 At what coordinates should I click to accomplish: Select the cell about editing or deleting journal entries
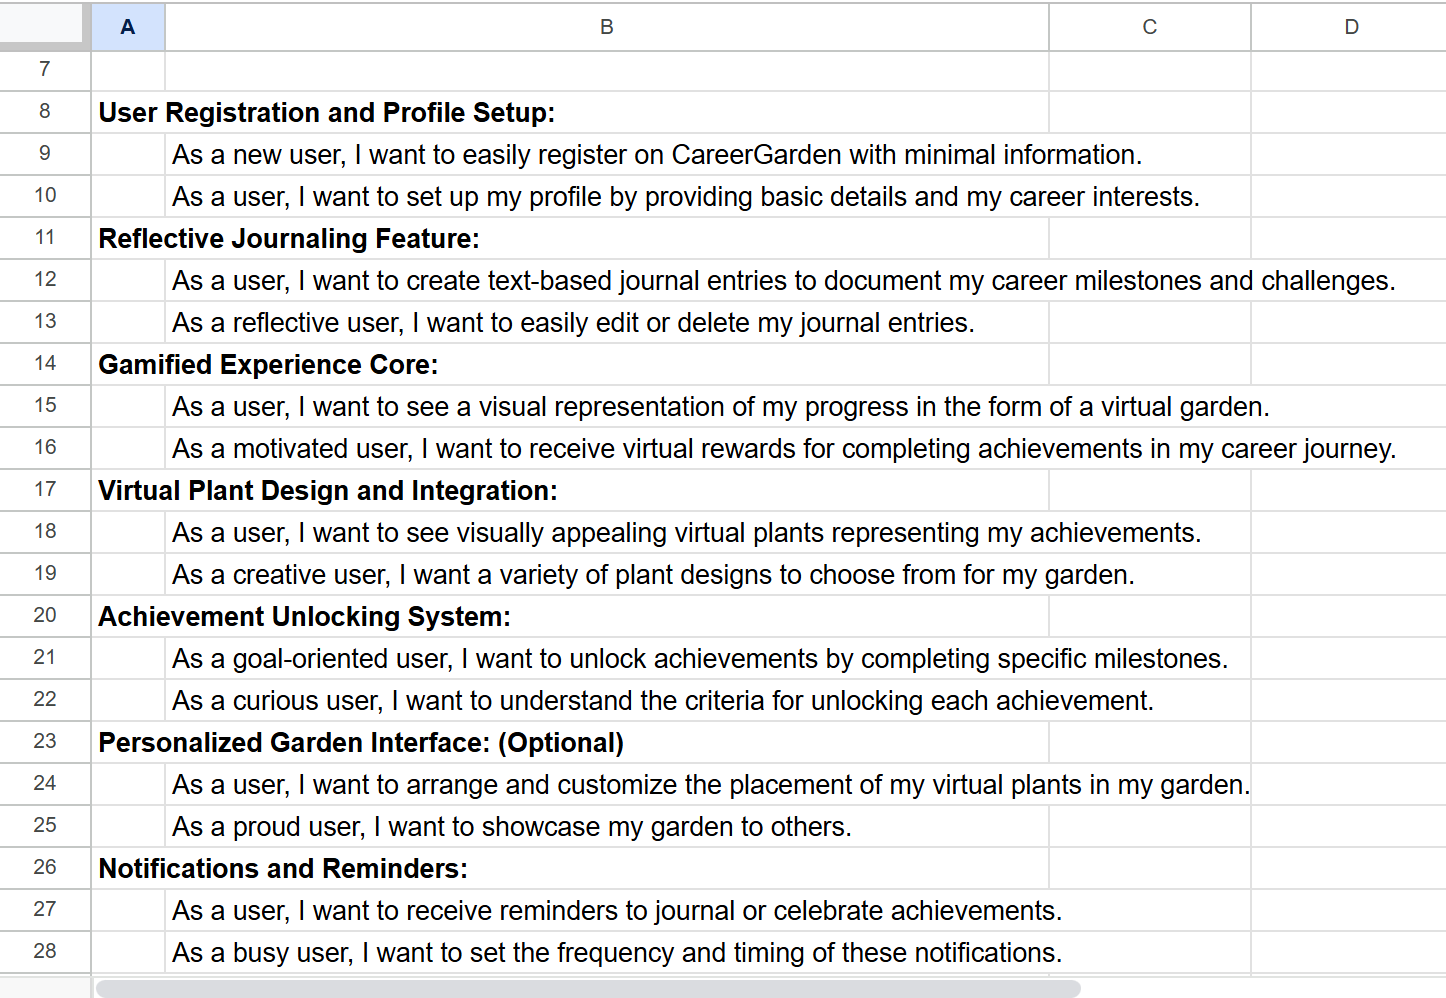(607, 323)
